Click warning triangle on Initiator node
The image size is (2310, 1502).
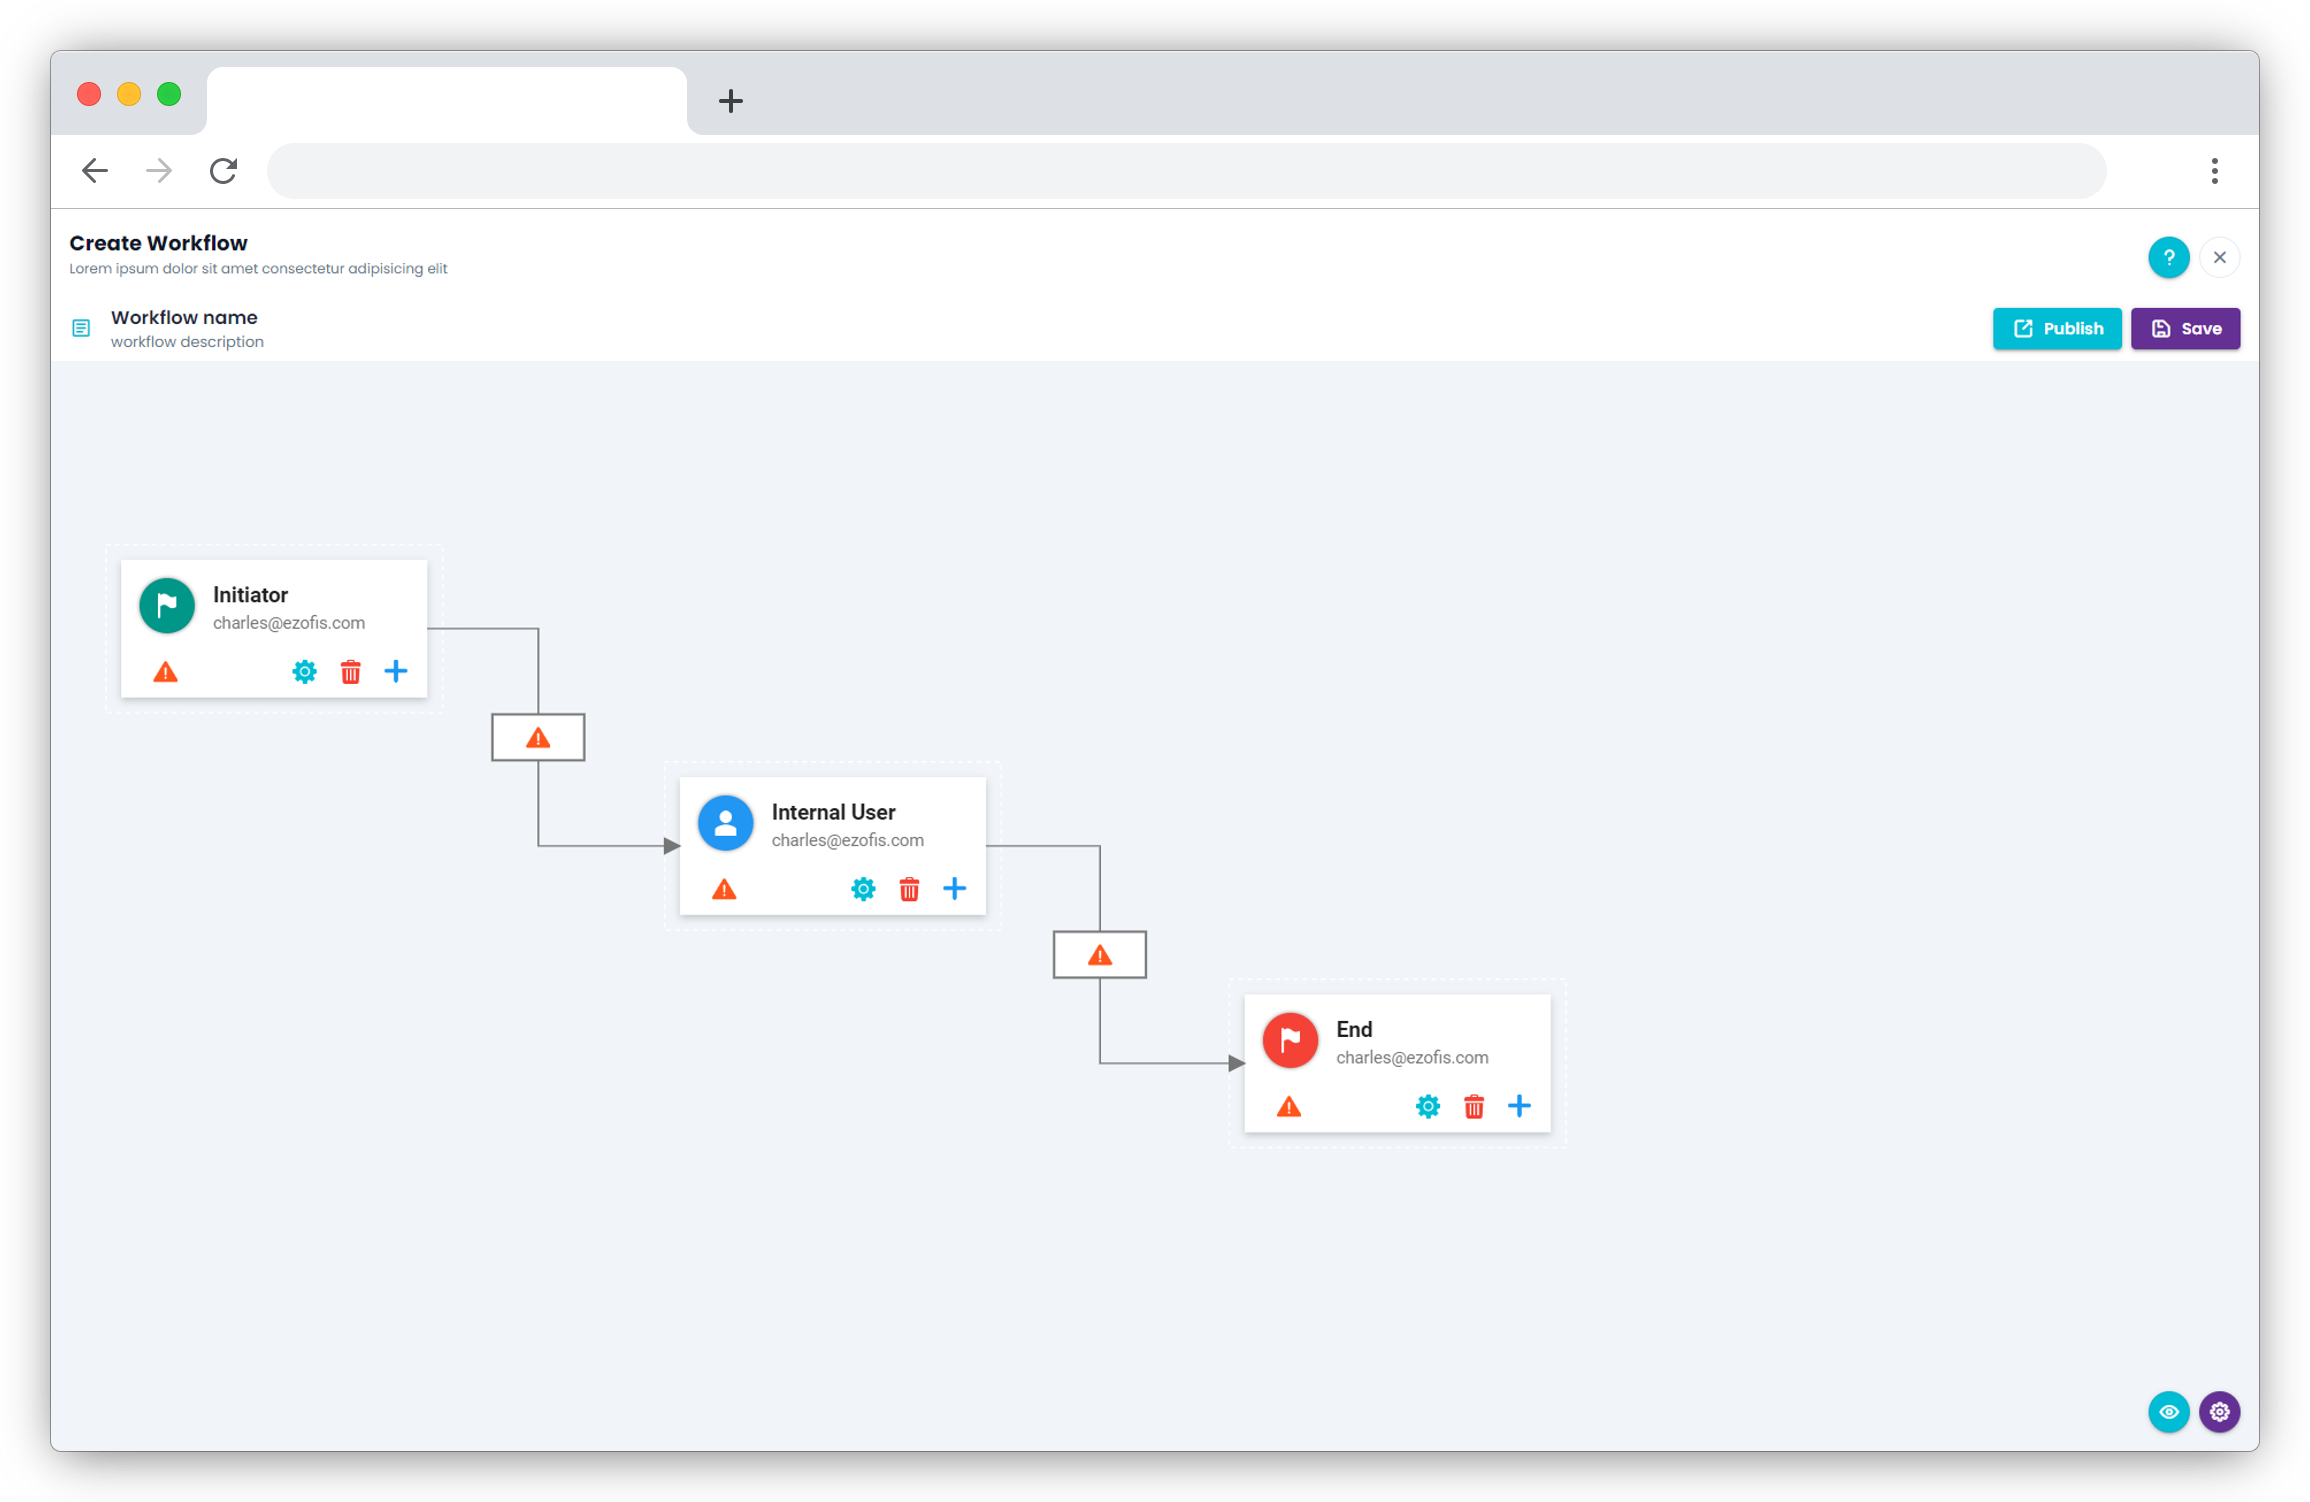point(165,672)
